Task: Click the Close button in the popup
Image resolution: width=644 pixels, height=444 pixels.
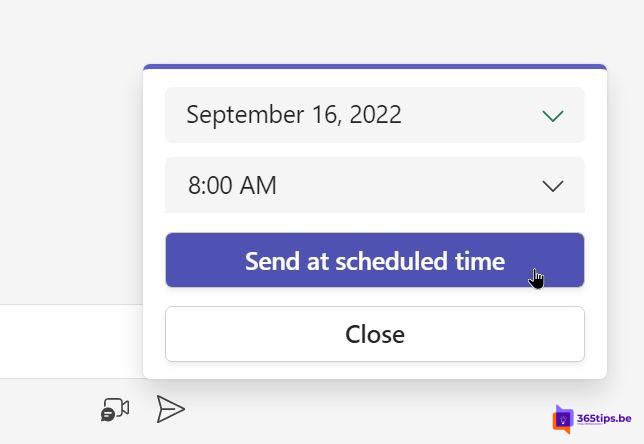Action: pyautogui.click(x=375, y=334)
